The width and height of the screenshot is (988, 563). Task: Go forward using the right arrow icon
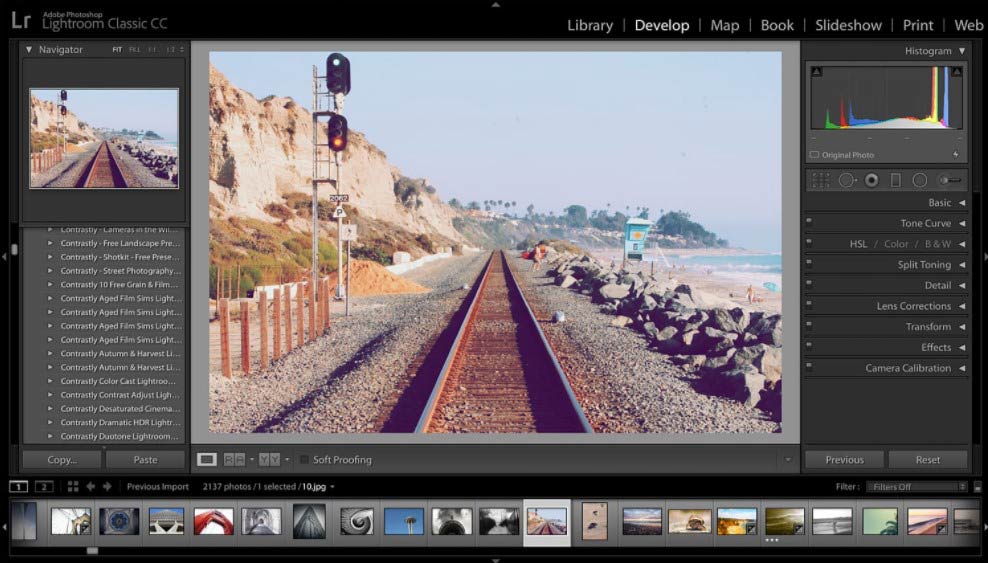(107, 486)
